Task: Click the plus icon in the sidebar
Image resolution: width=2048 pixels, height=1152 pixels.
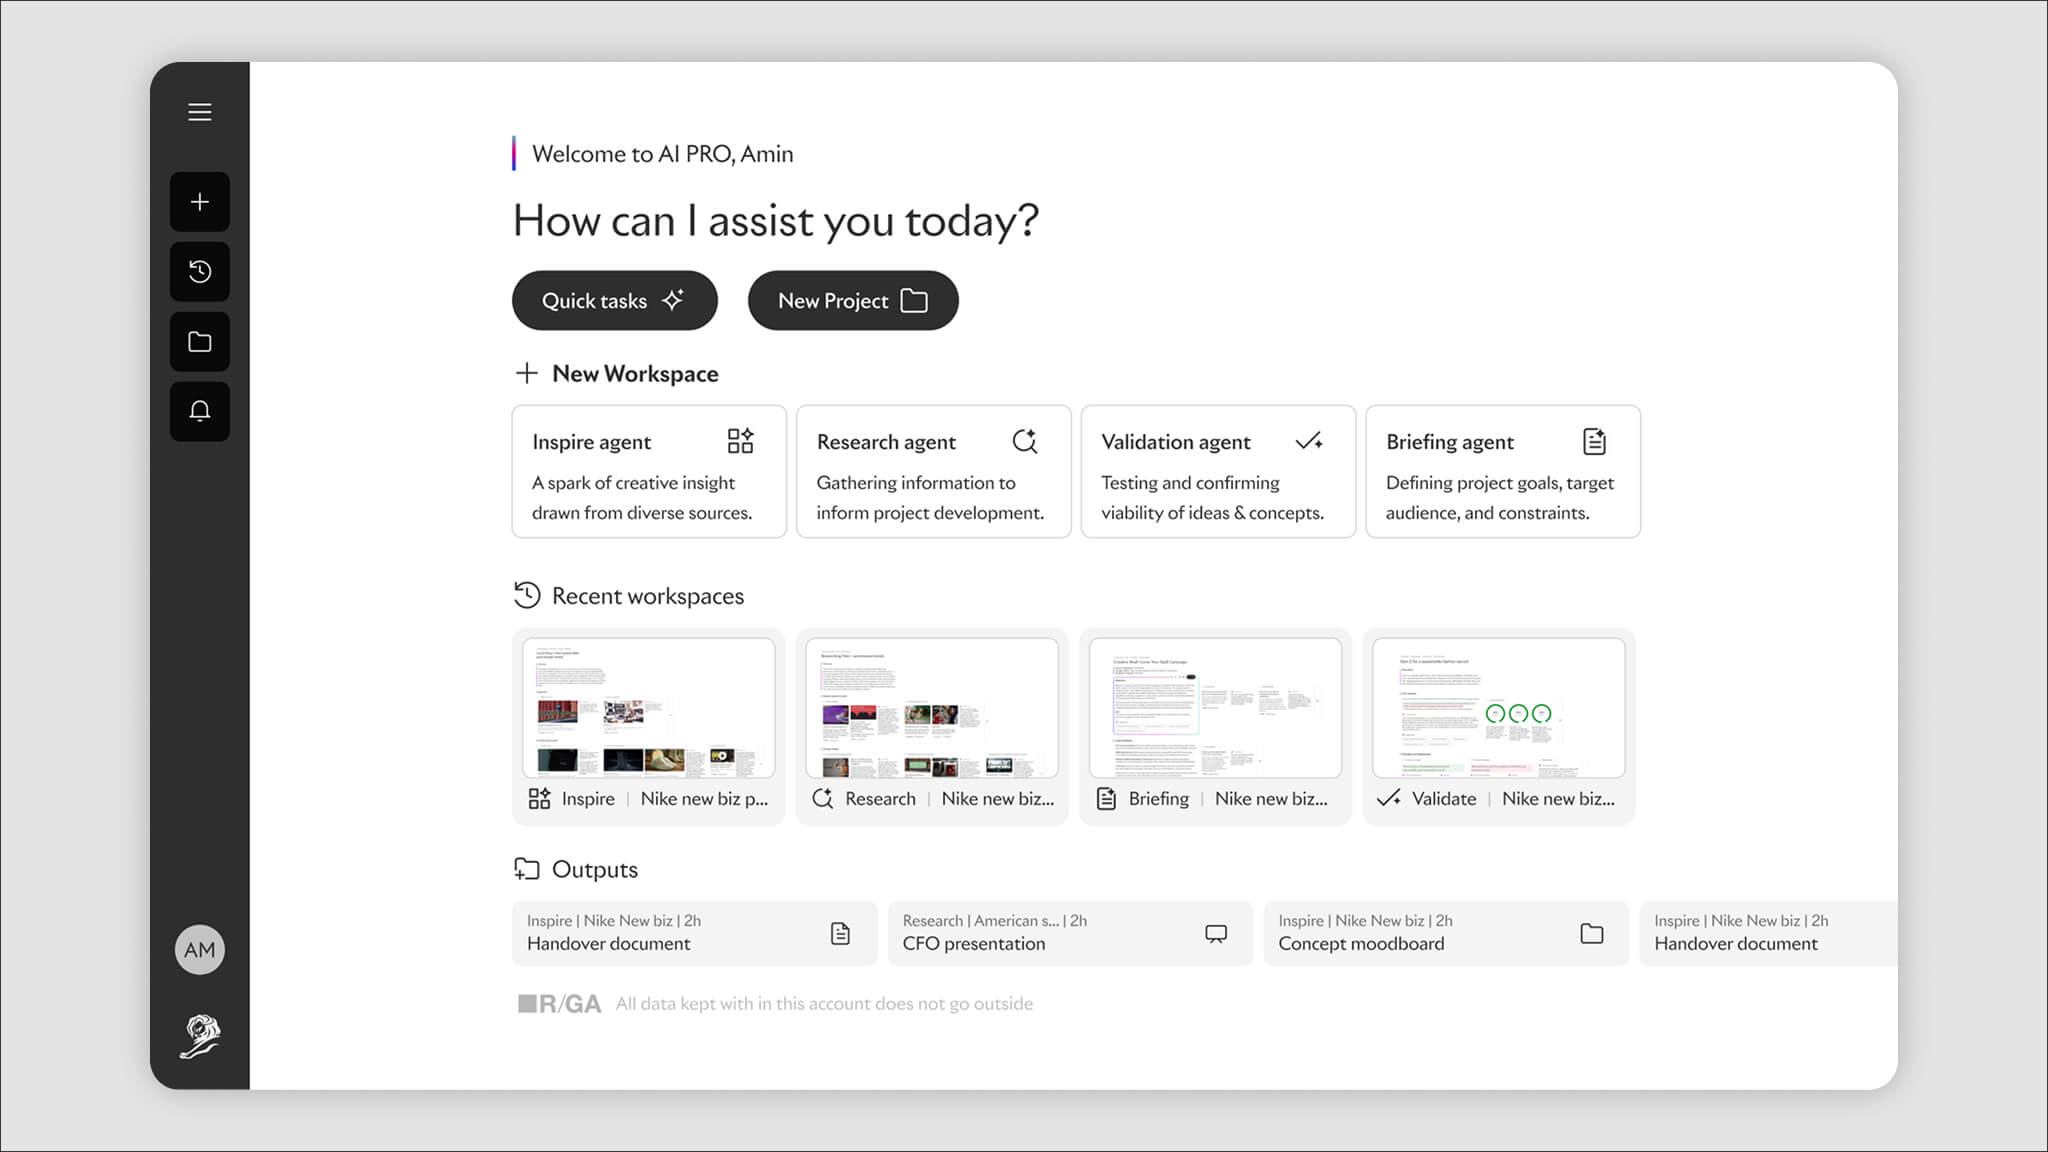Action: coord(200,202)
